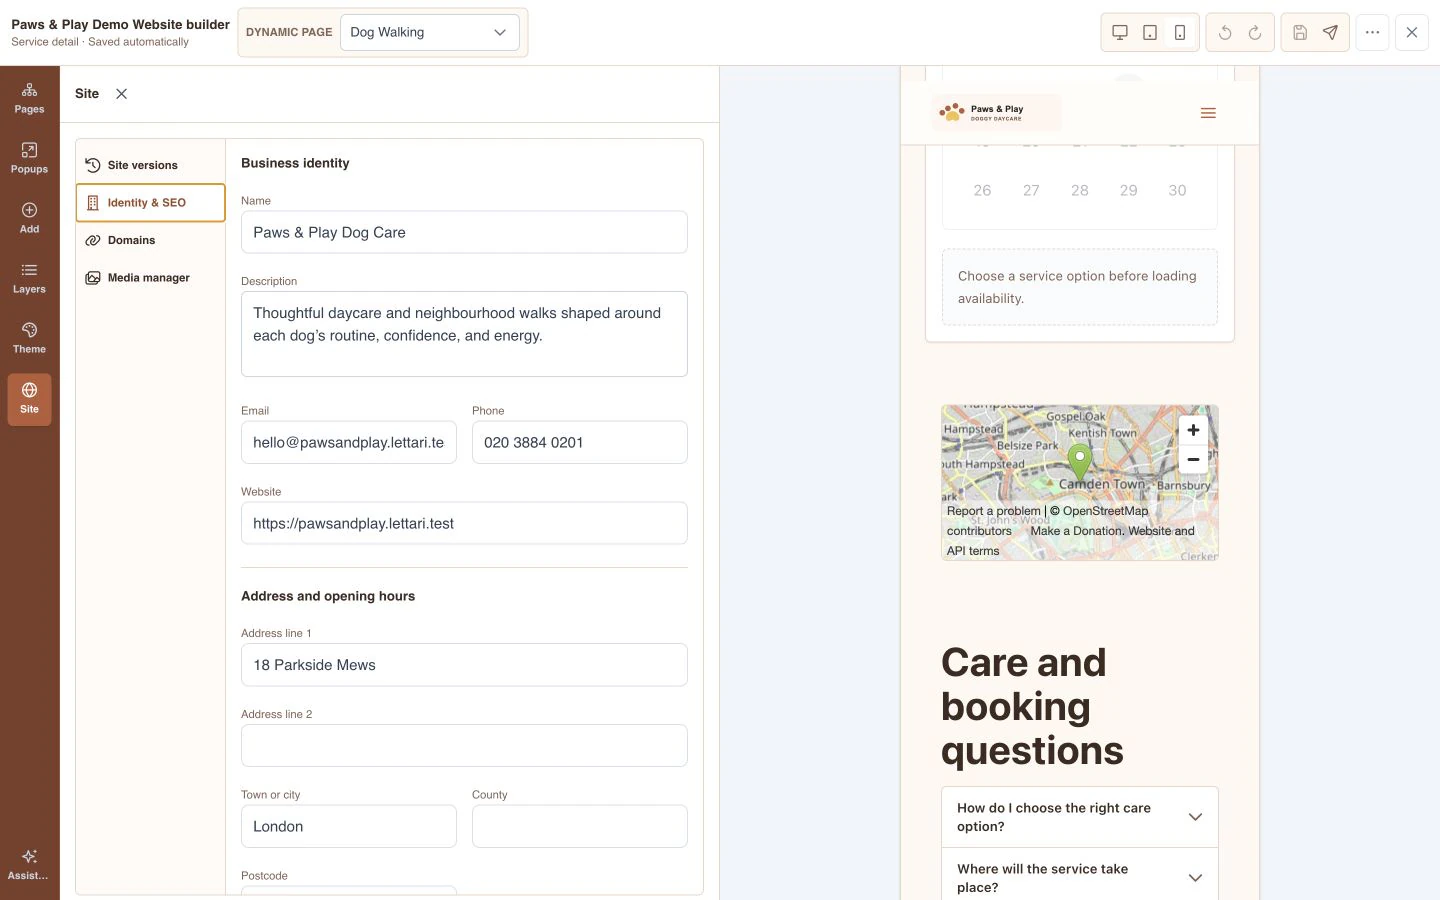The width and height of the screenshot is (1440, 900).
Task: Open the Popups panel
Action: (29, 158)
